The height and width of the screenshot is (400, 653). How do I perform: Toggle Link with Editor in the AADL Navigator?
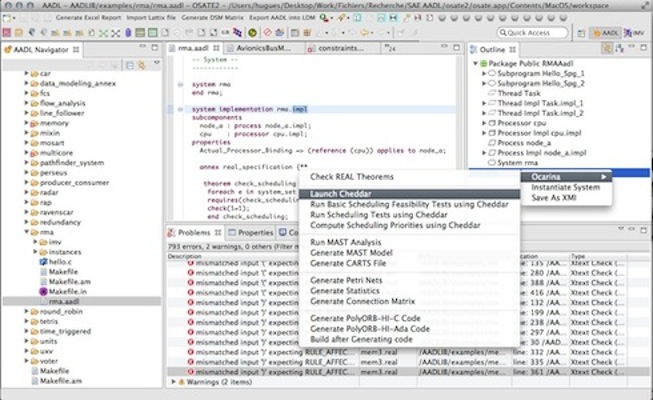(x=142, y=65)
